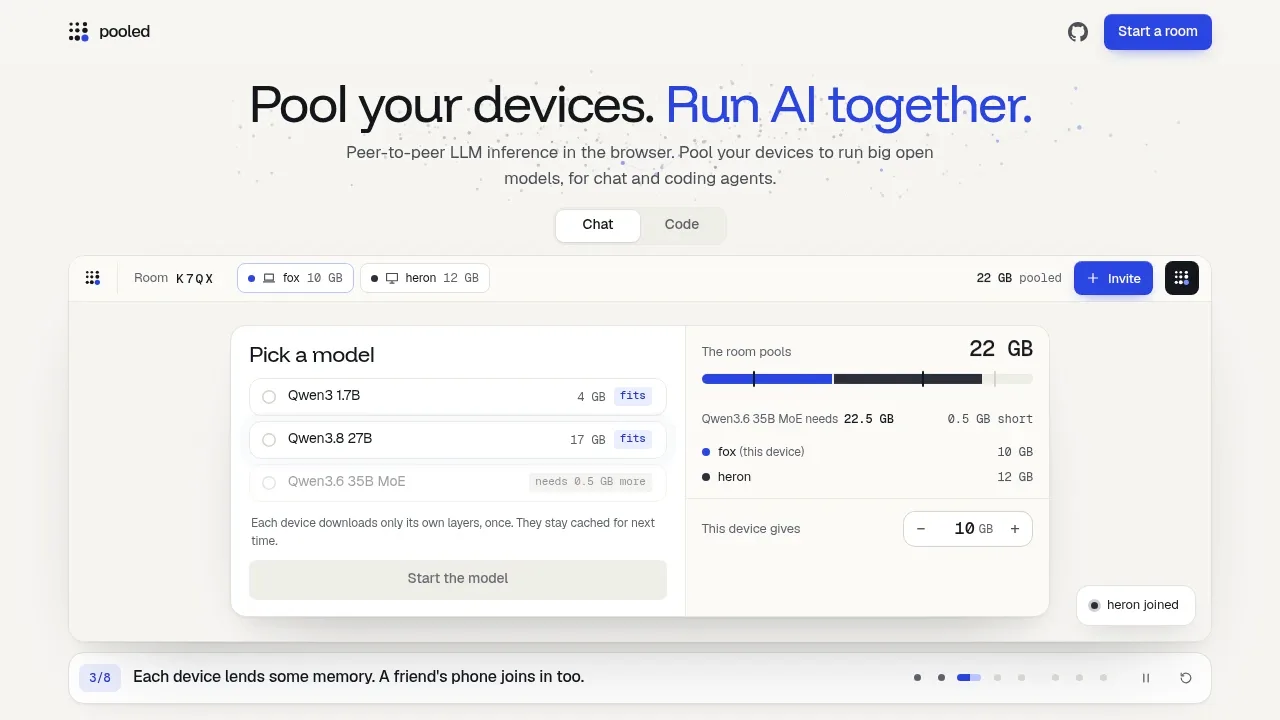Increase this device's memory with plus
Viewport: 1280px width, 720px height.
(x=1015, y=529)
